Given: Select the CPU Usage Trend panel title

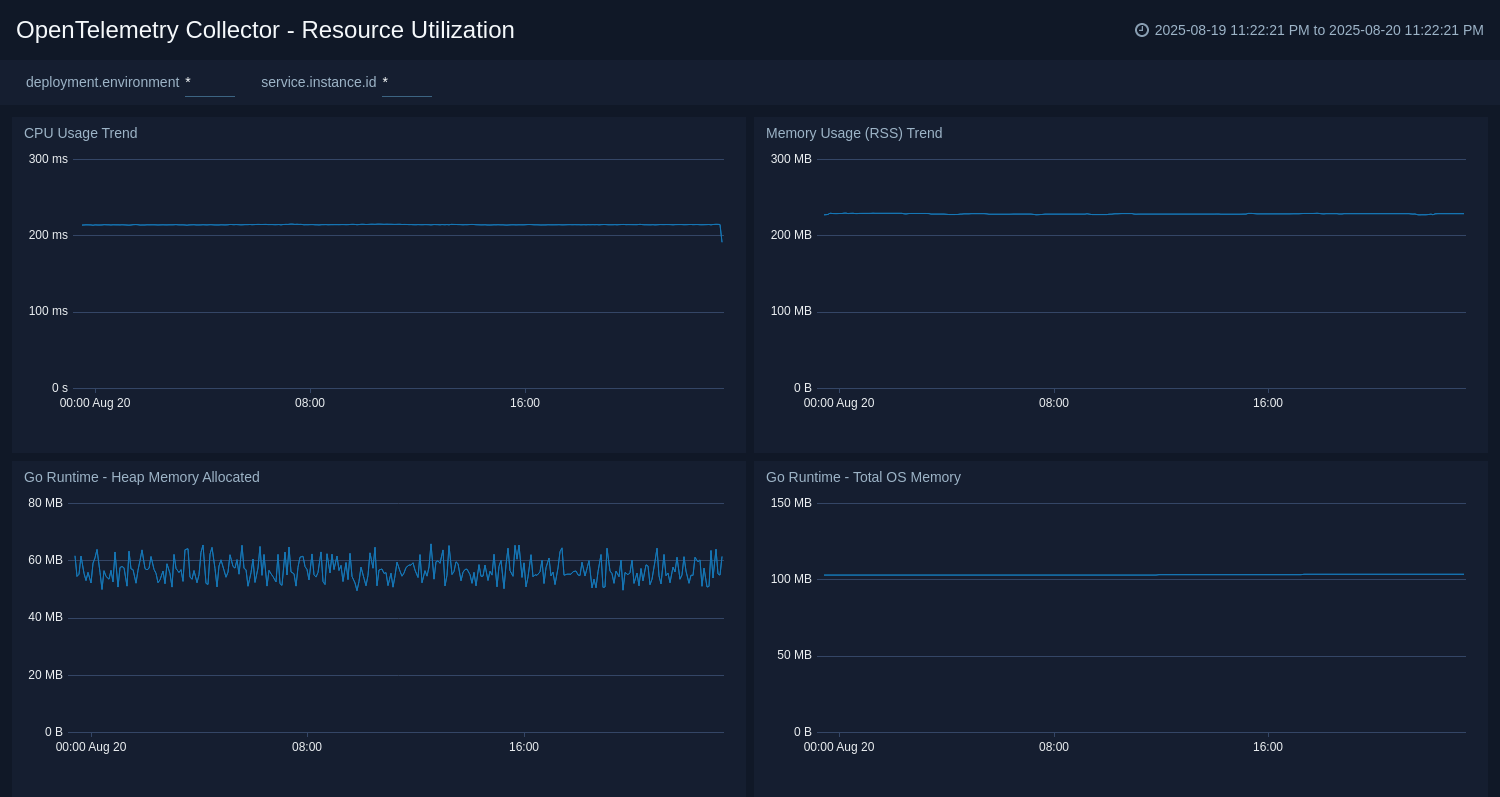Looking at the screenshot, I should [x=81, y=133].
